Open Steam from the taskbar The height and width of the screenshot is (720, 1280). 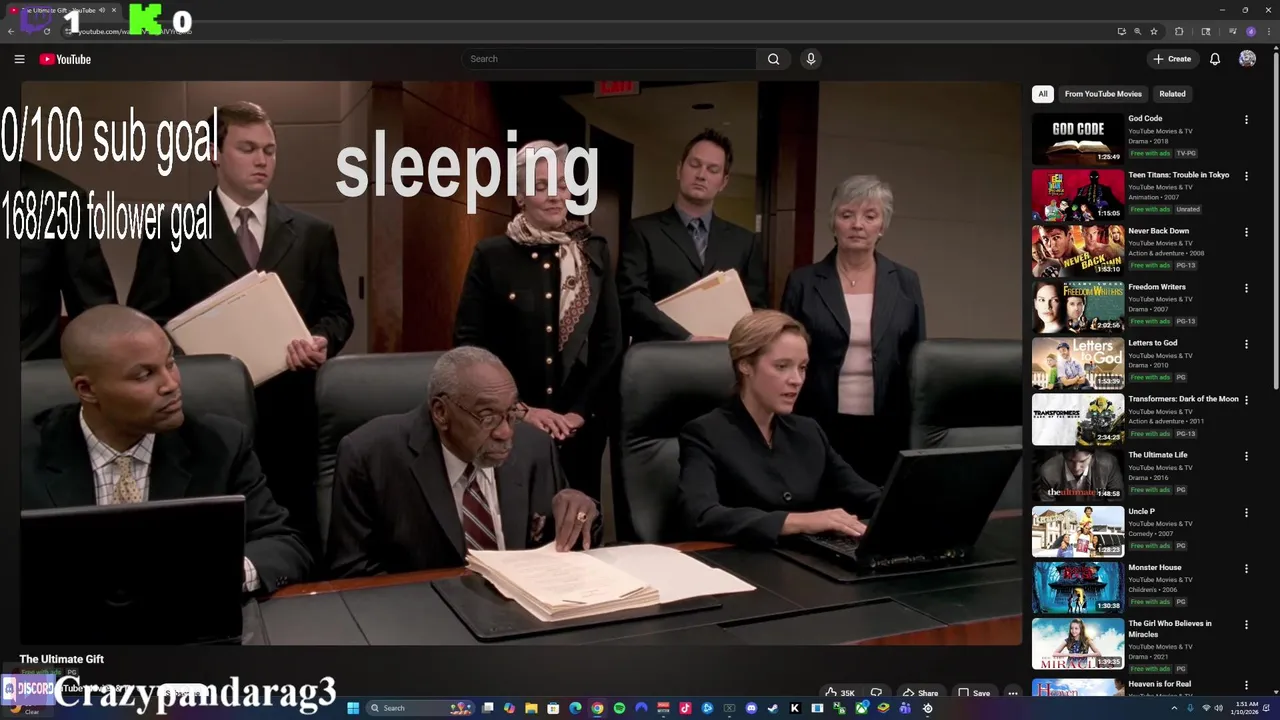click(772, 708)
